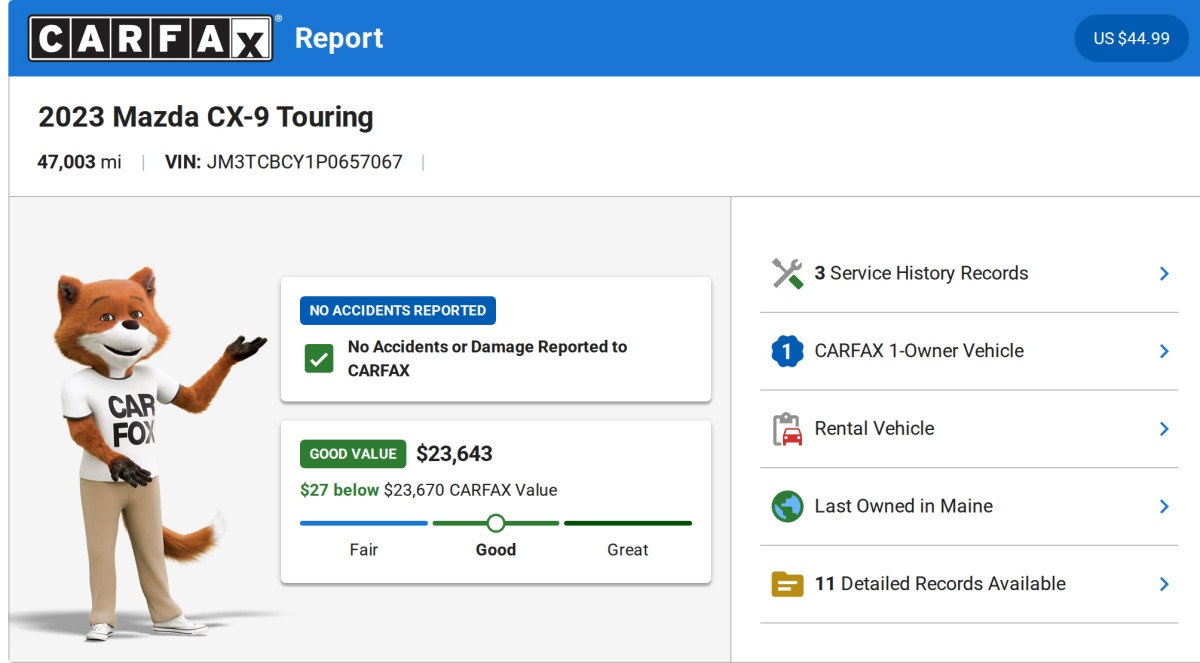
Task: Open Last Owned in Maine chevron
Action: [1163, 506]
